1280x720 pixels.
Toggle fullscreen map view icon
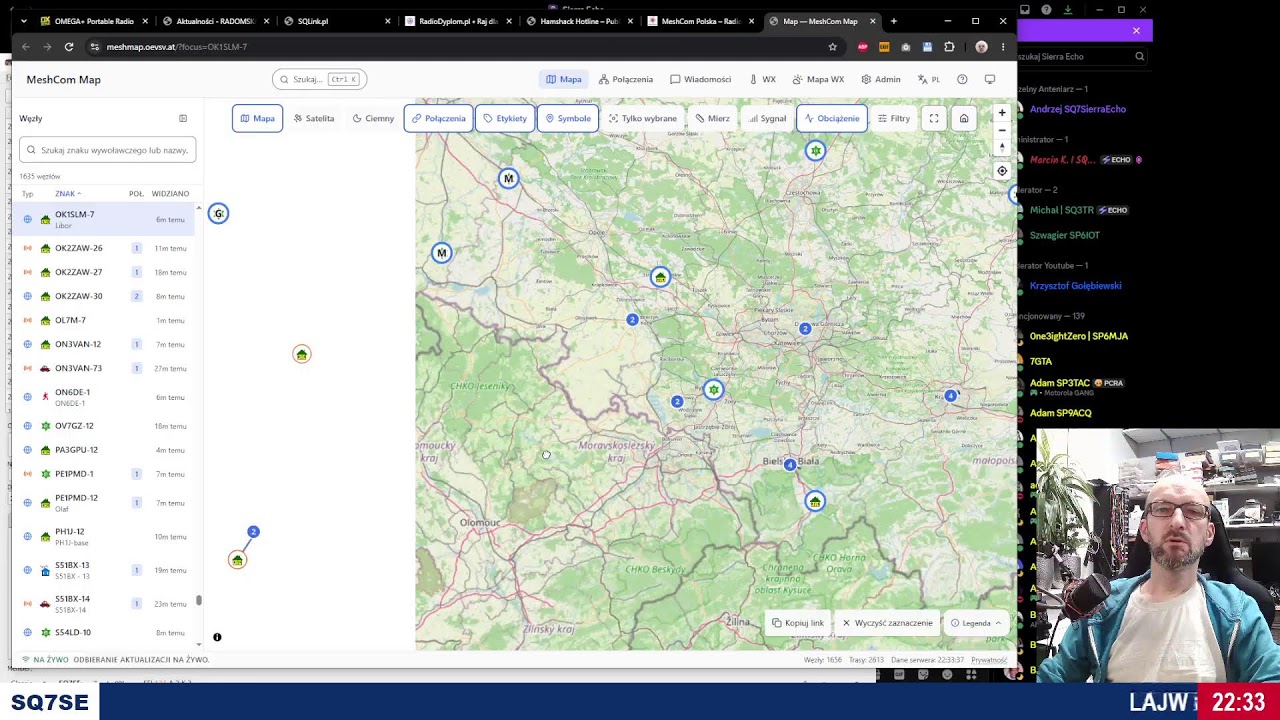pos(934,118)
